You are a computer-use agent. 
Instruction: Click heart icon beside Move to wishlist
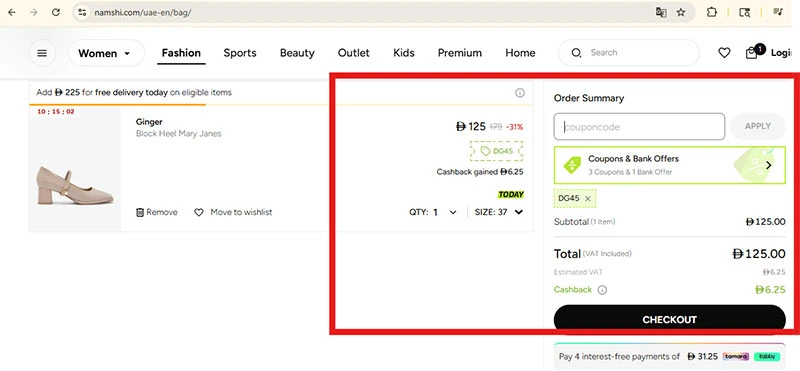[199, 212]
